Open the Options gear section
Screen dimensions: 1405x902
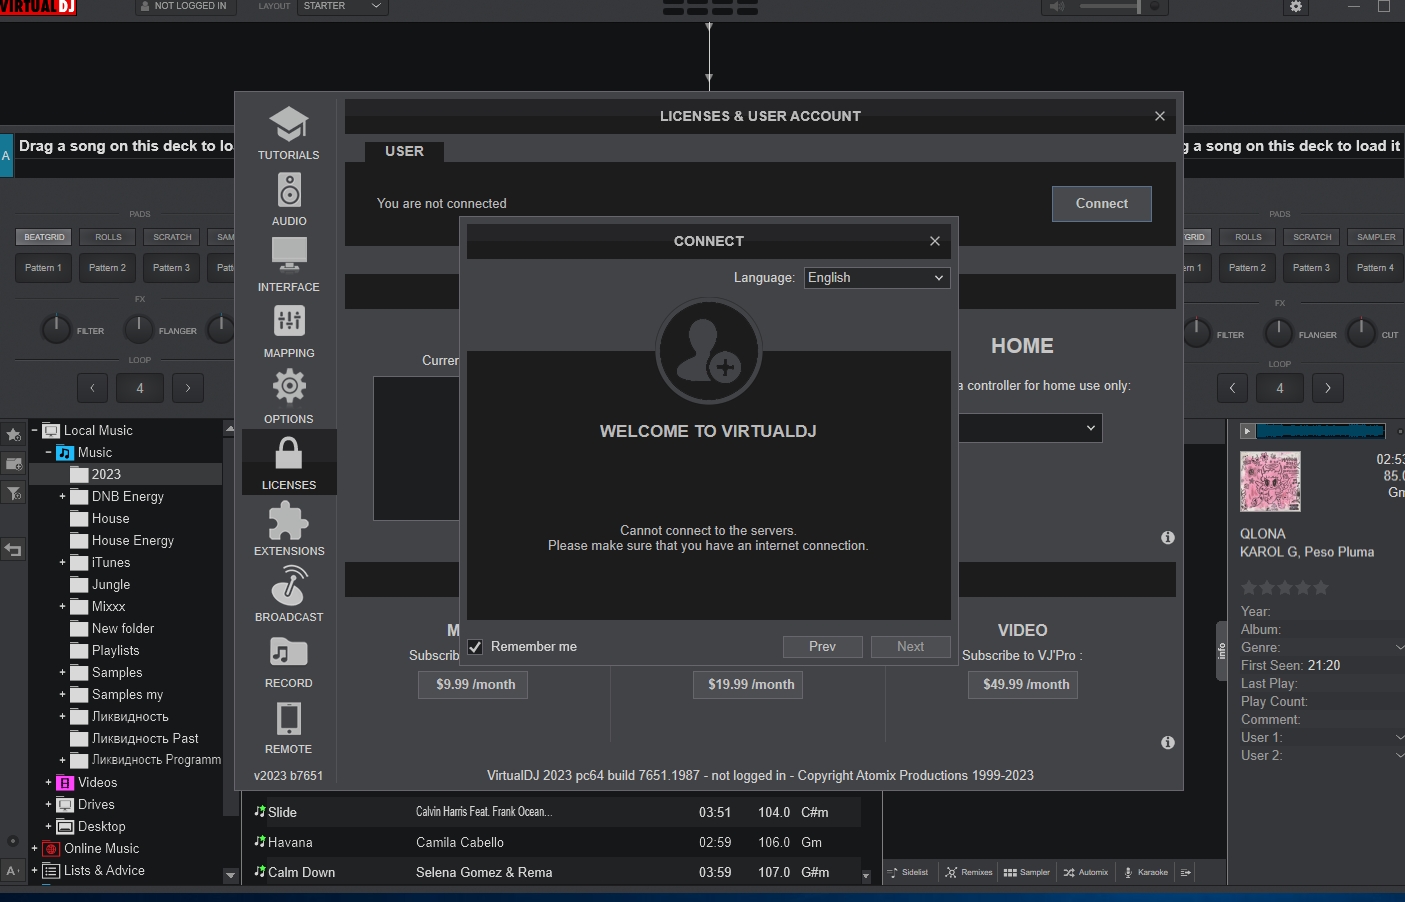pyautogui.click(x=288, y=396)
